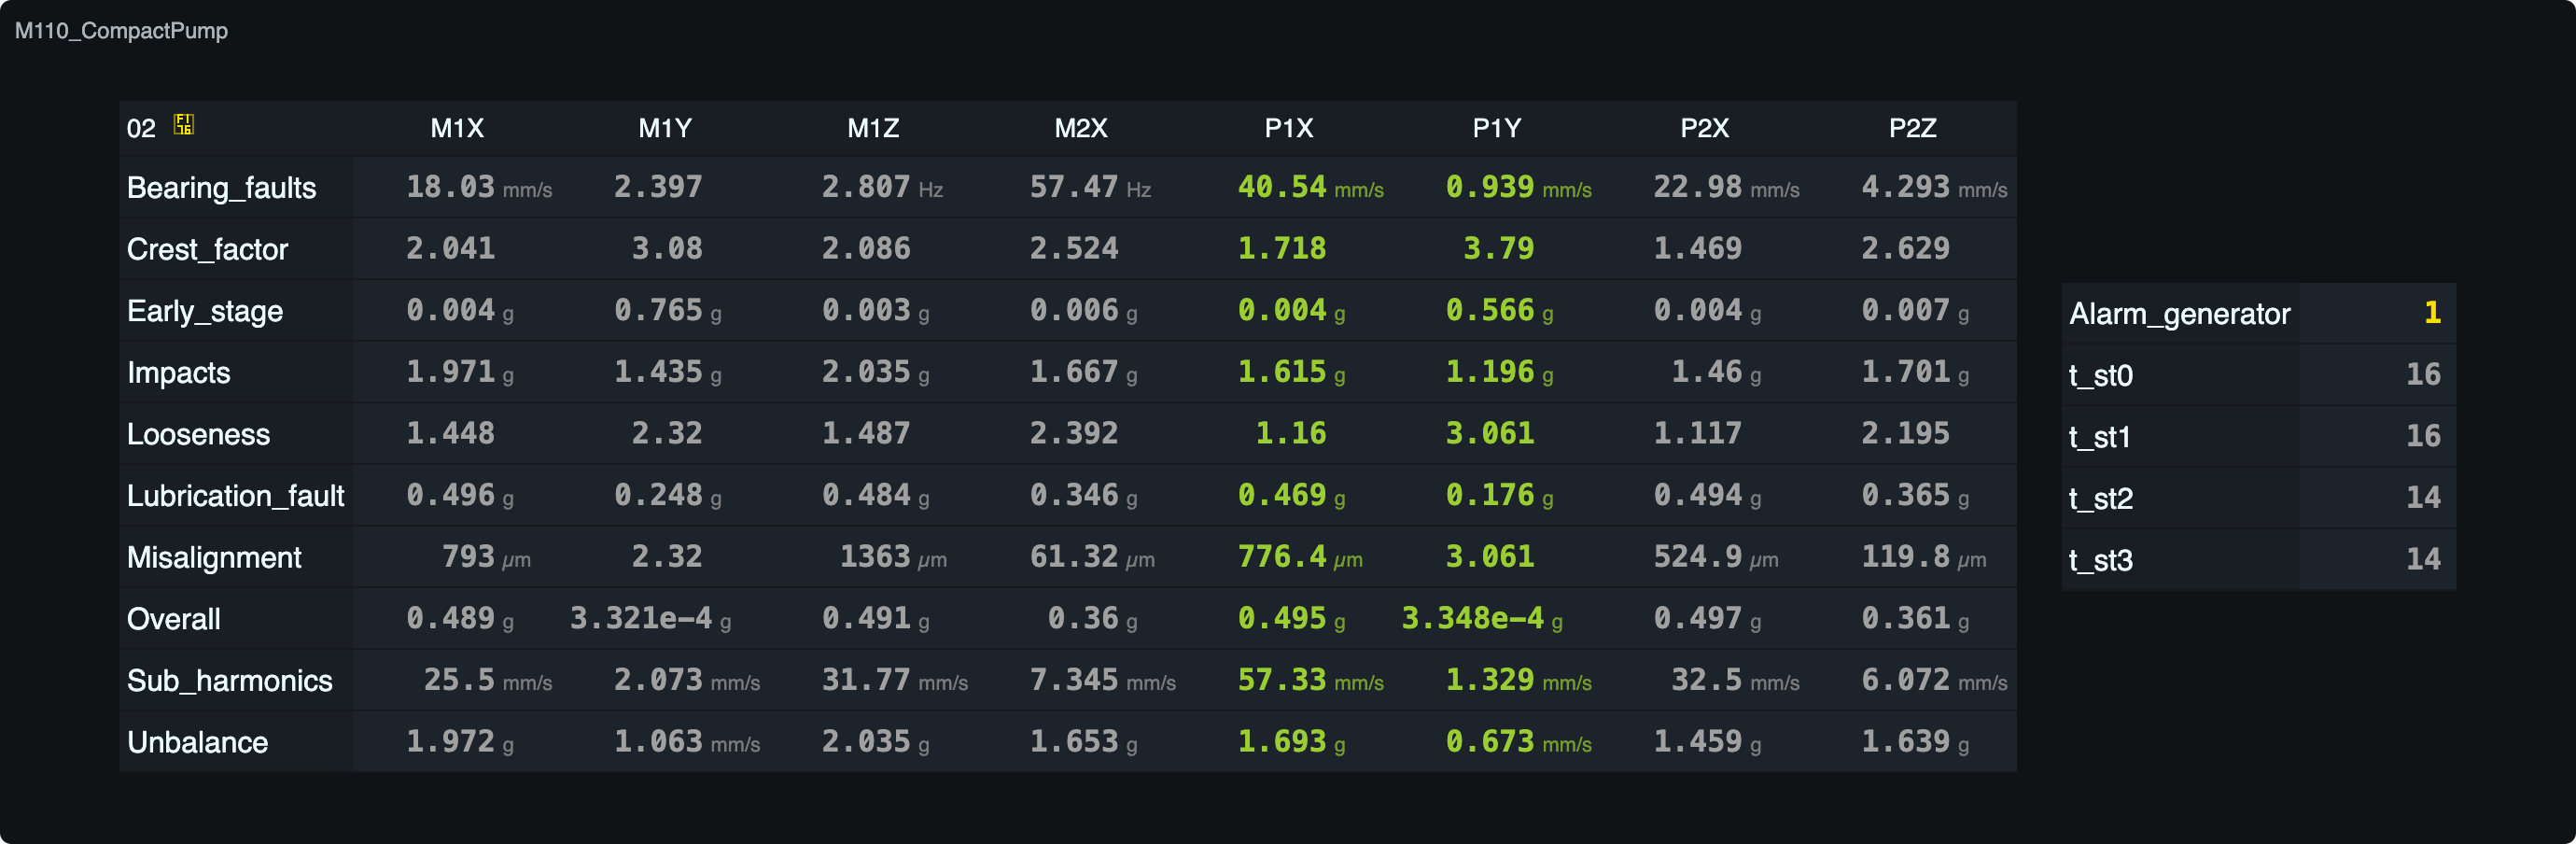
Task: Click green Lubrication_fault P1Y value 0.176 g
Action: 1500,496
